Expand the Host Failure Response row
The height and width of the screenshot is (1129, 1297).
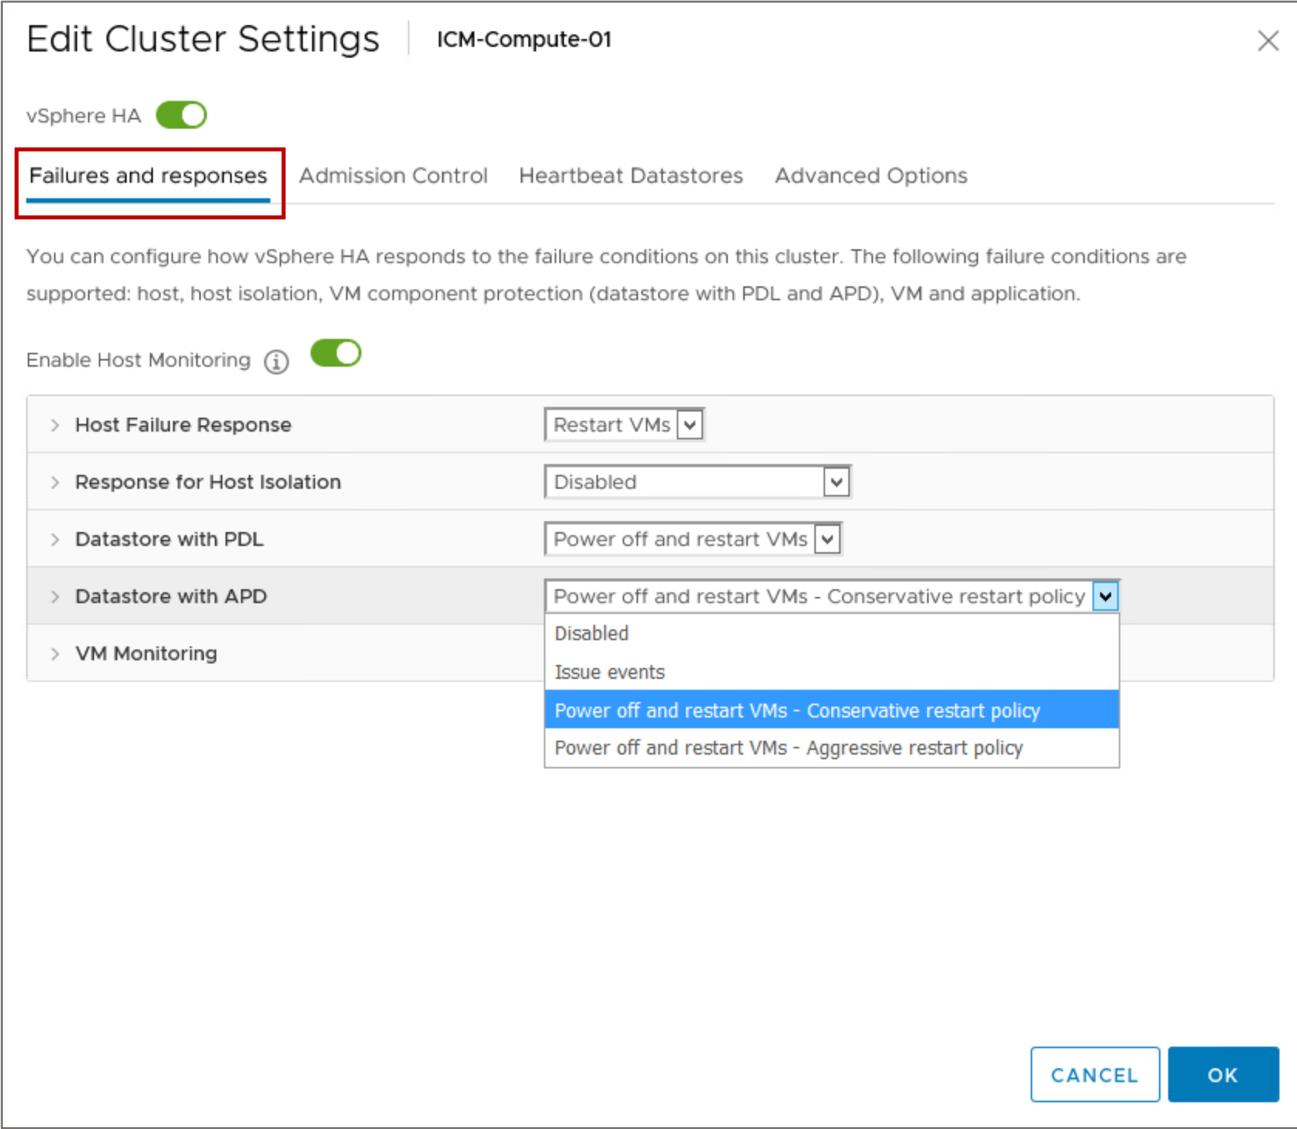pyautogui.click(x=55, y=425)
